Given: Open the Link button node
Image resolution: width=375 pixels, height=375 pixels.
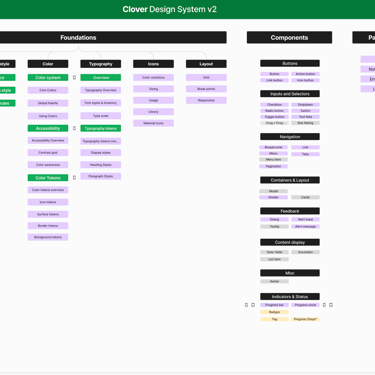Looking at the screenshot, I should pos(274,80).
